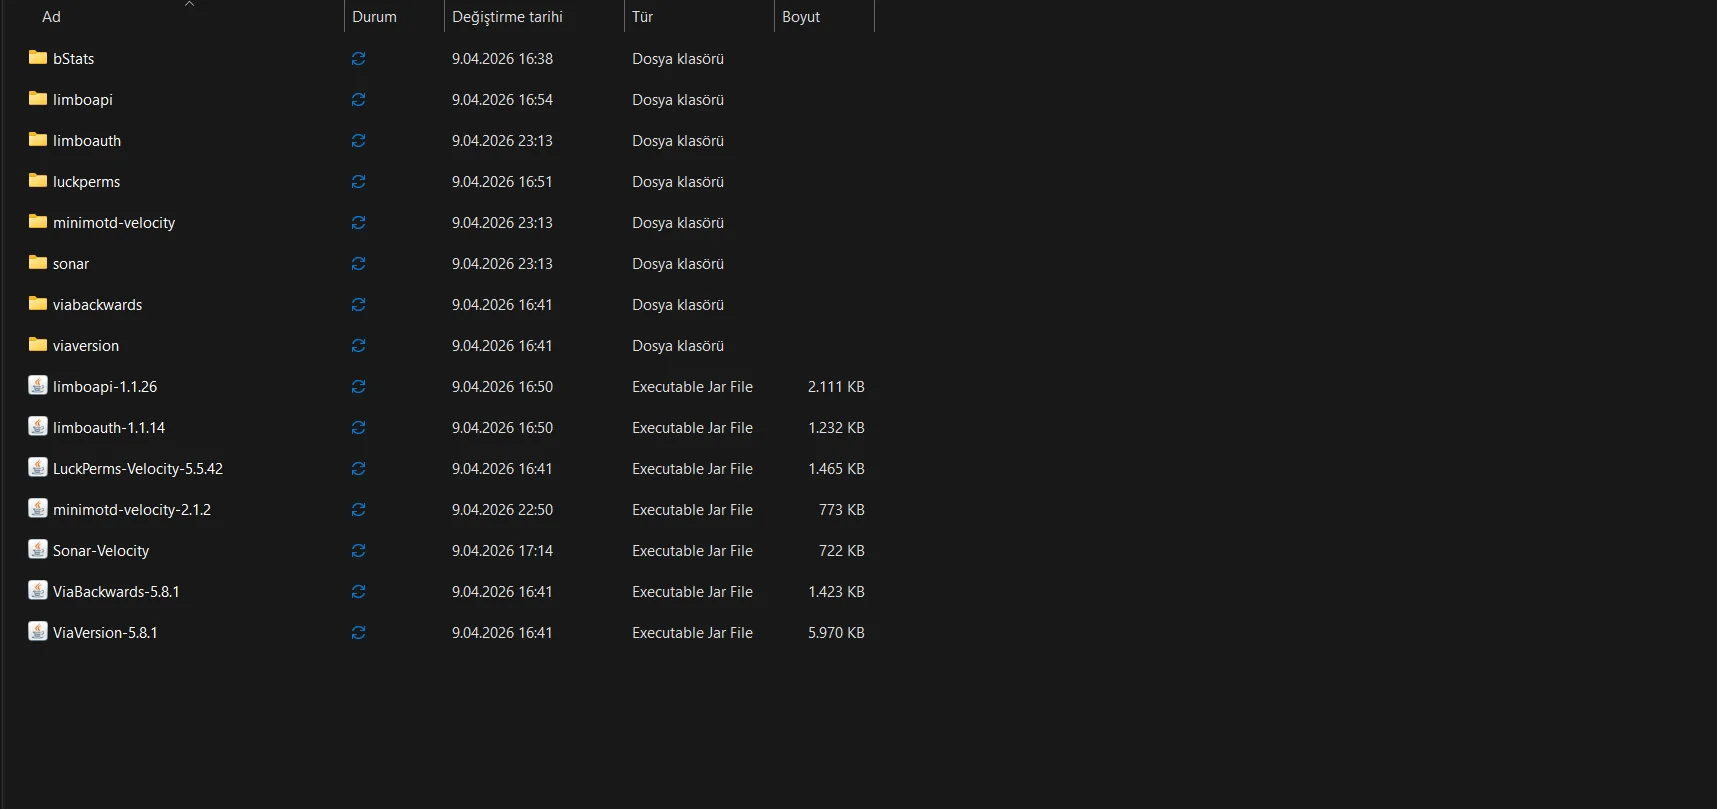Click Executable Jar File type for ViaBackwards-5.8.1
This screenshot has width=1717, height=809.
point(692,592)
